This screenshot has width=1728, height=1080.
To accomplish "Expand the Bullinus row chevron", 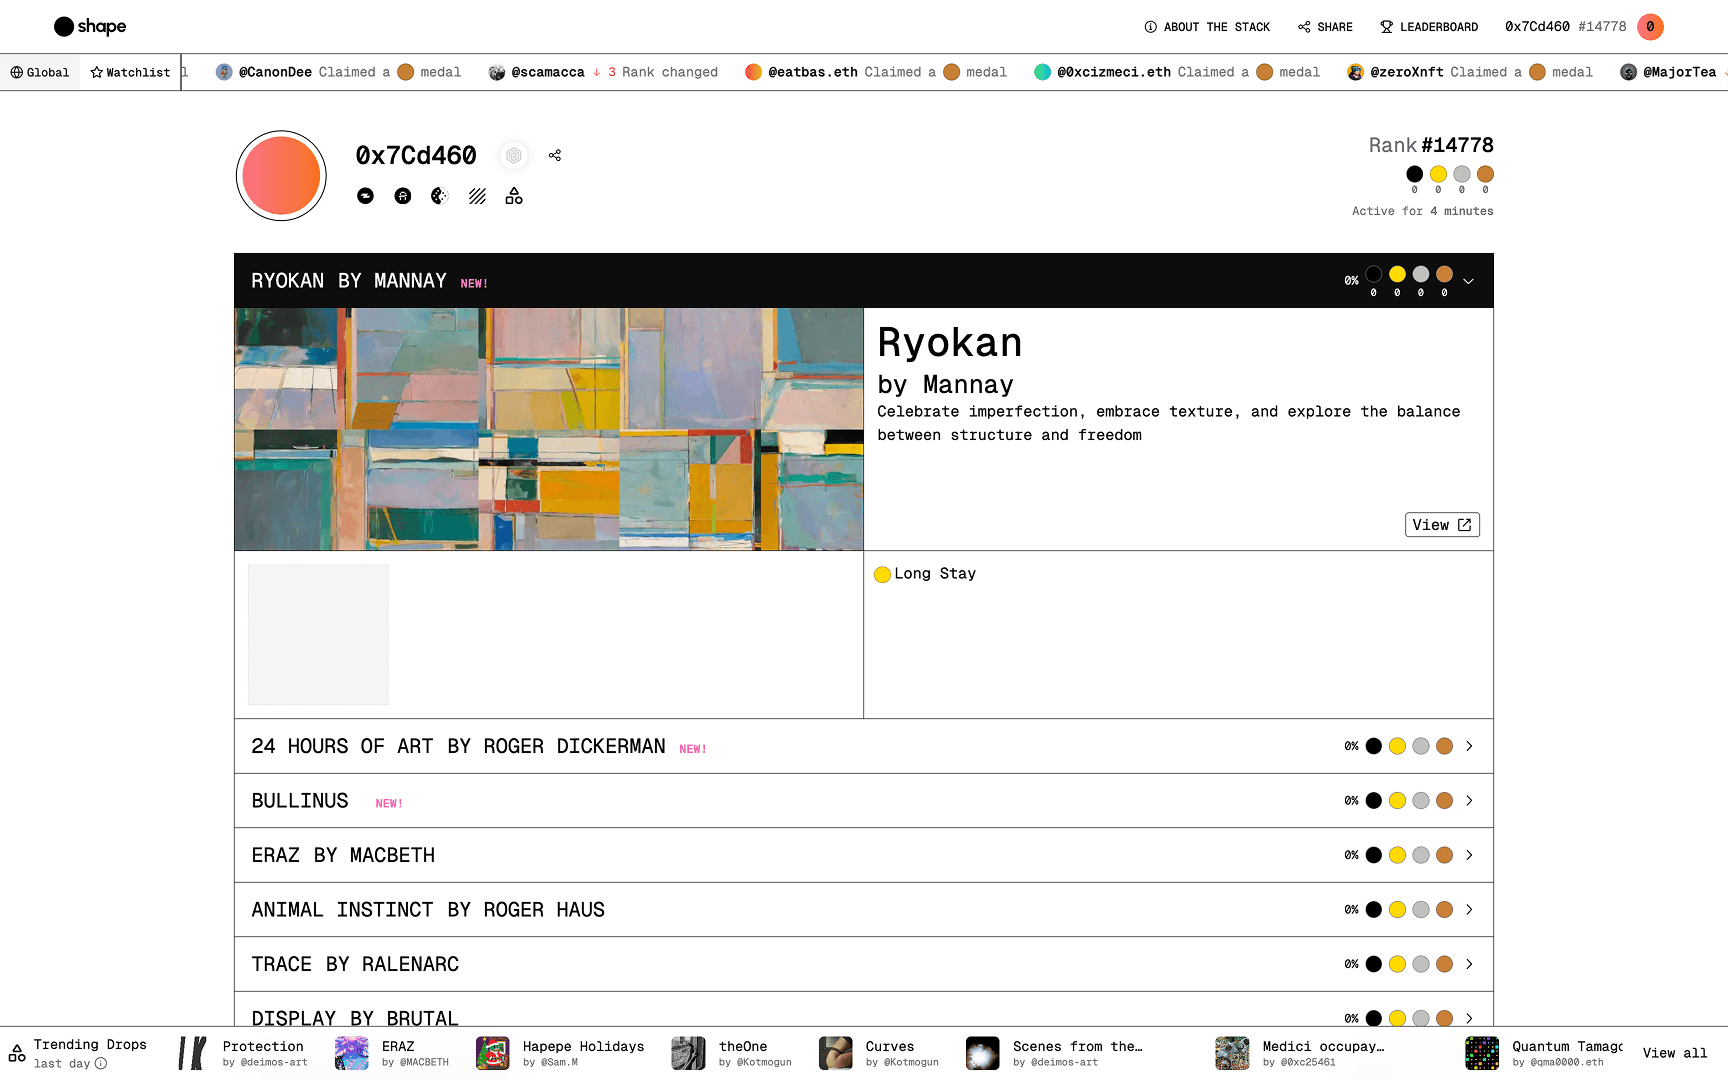I will click(x=1469, y=801).
